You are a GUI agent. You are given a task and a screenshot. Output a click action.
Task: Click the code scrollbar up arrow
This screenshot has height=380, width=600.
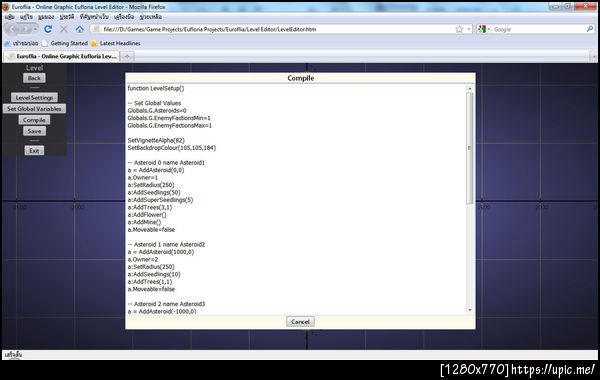(x=470, y=88)
